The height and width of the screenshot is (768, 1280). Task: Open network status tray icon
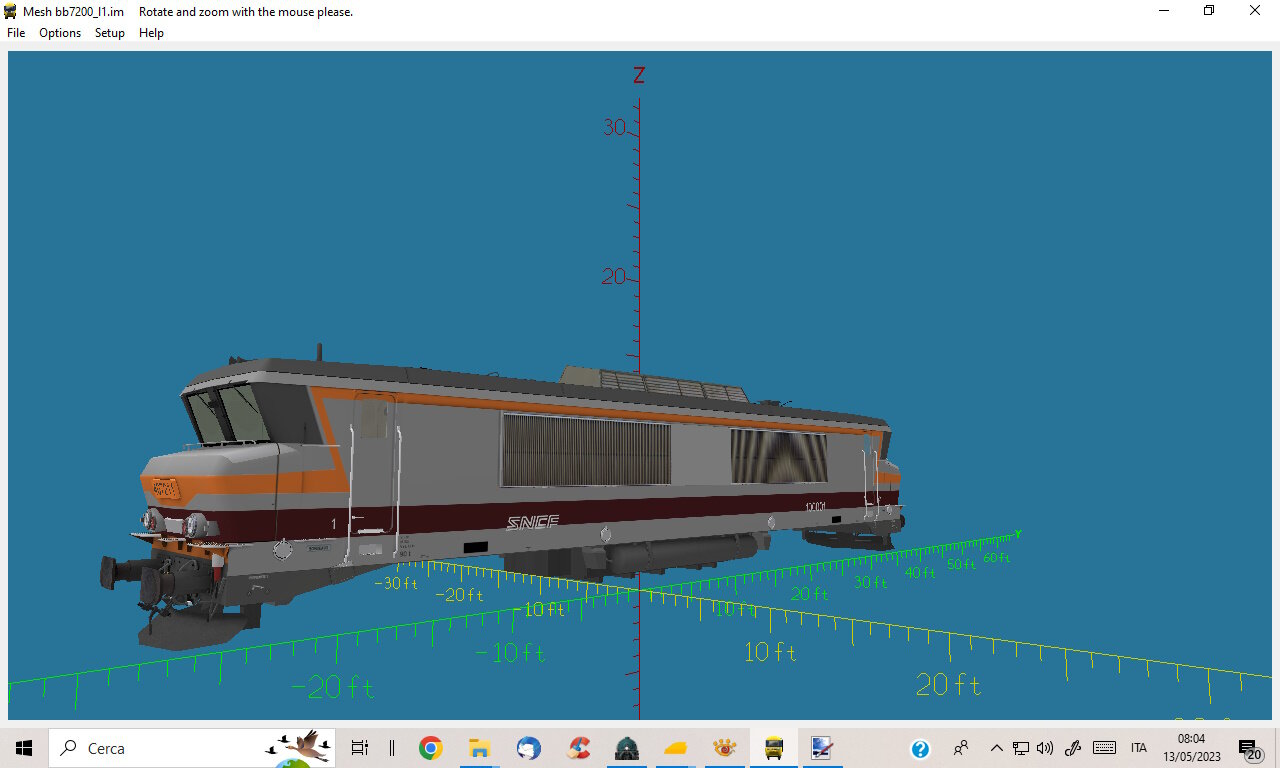point(1021,748)
